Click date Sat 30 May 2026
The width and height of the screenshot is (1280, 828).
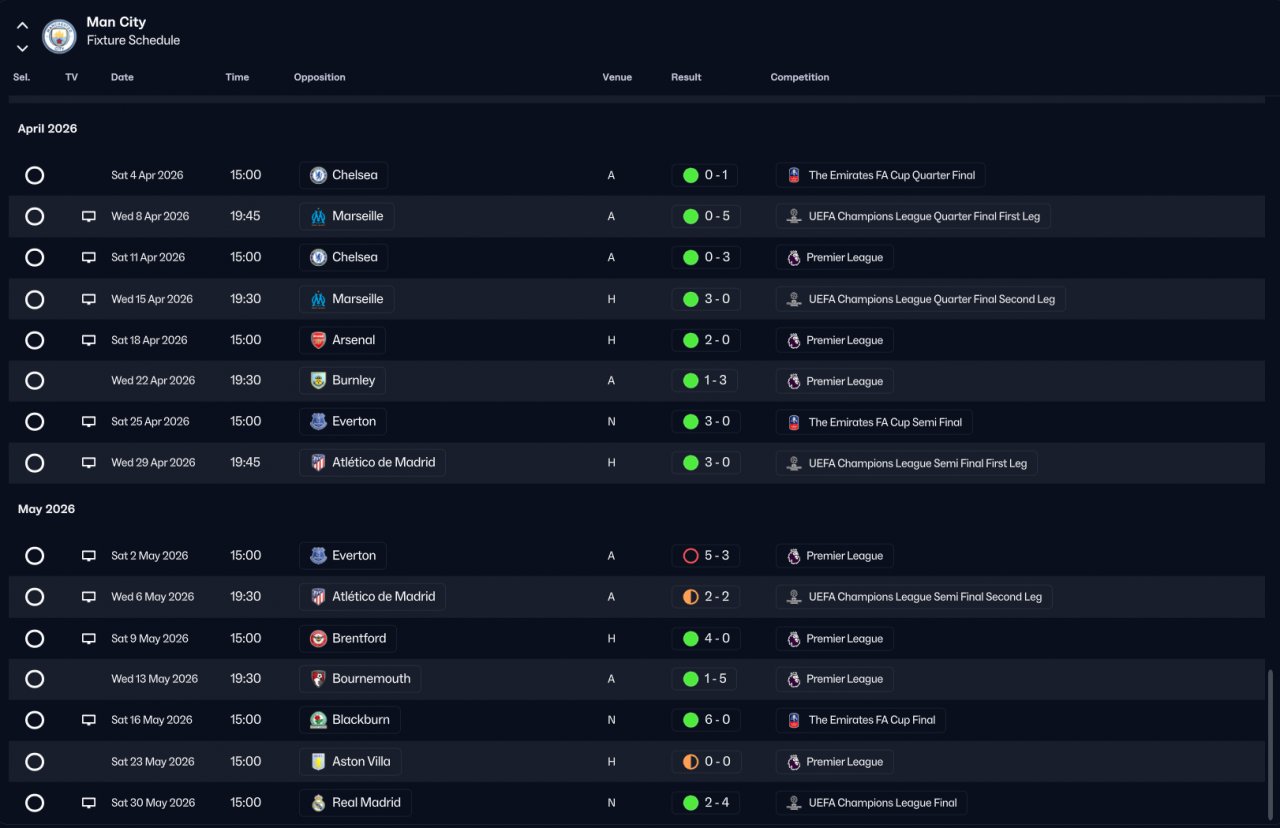[x=153, y=802]
